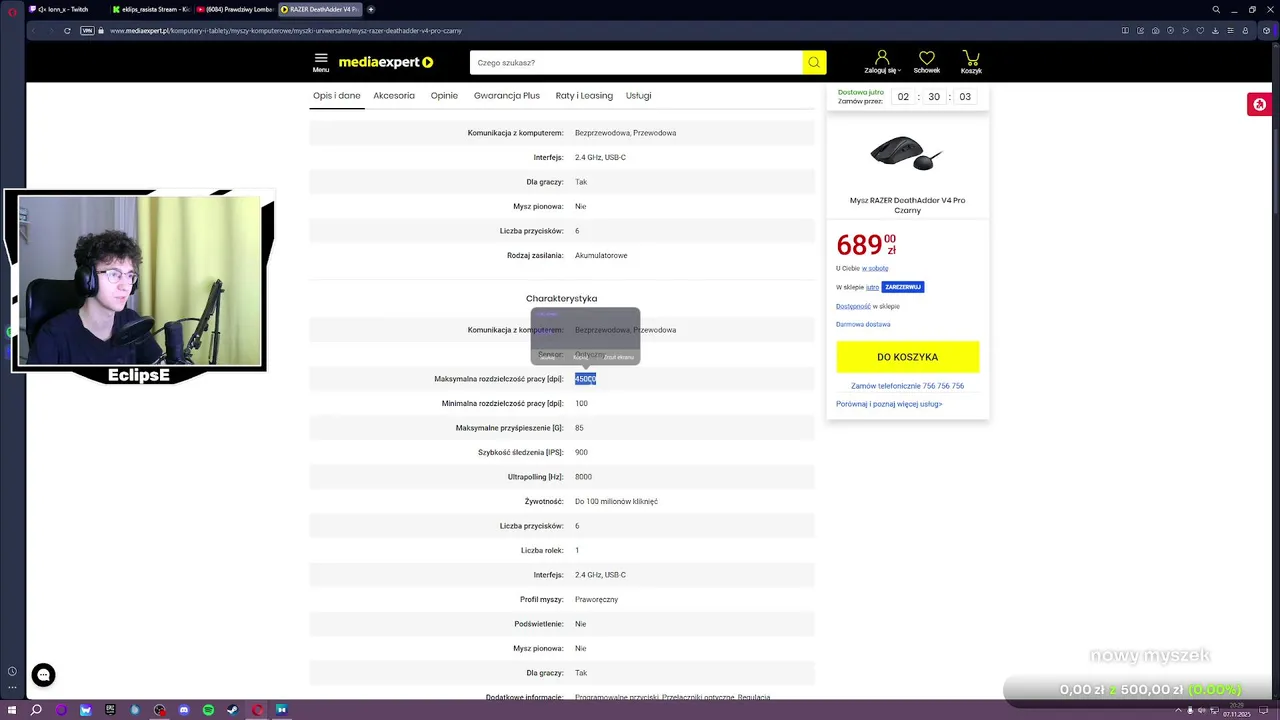The width and height of the screenshot is (1280, 720).
Task: Click the DeathAdder V4 Pro product thumbnail
Action: (x=907, y=153)
